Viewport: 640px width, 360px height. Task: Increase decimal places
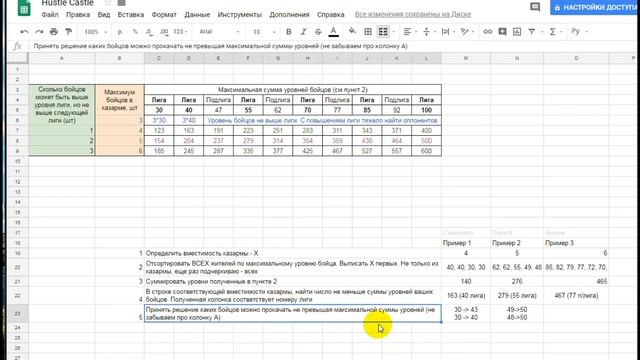(x=164, y=32)
